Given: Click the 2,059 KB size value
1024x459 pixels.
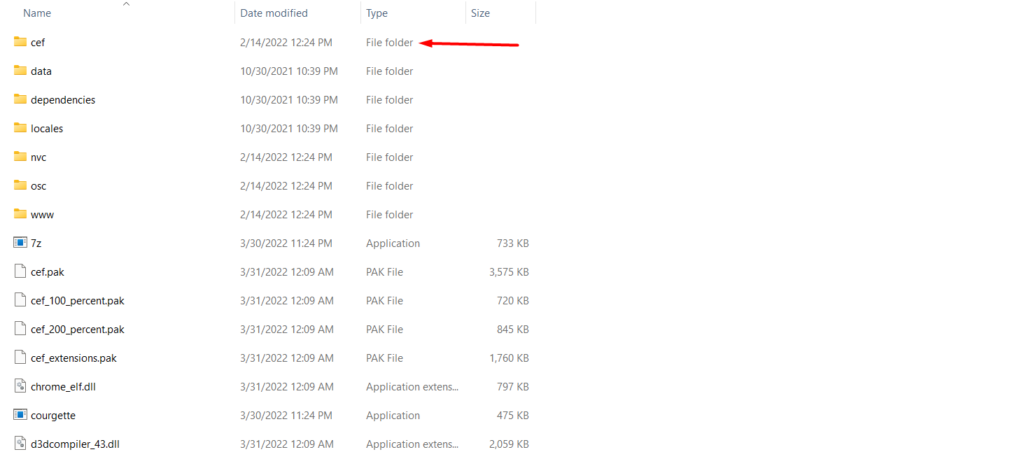Looking at the screenshot, I should tap(509, 444).
